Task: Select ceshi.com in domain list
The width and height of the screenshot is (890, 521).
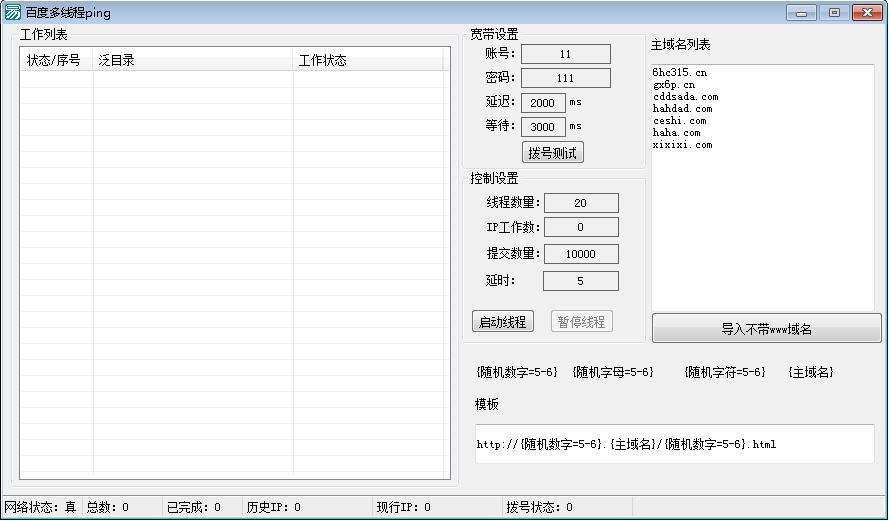Action: tap(679, 120)
